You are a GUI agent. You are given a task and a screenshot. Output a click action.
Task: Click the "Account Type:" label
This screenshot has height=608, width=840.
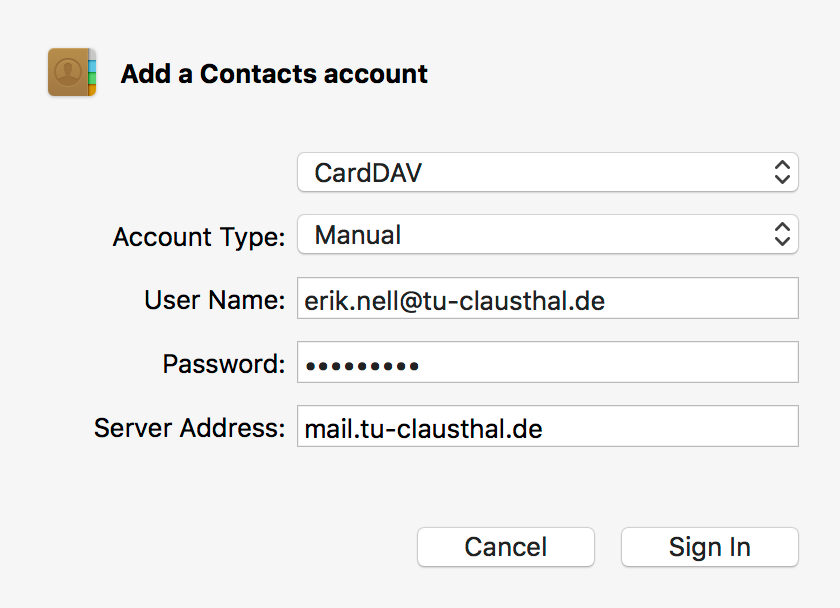[x=199, y=237]
